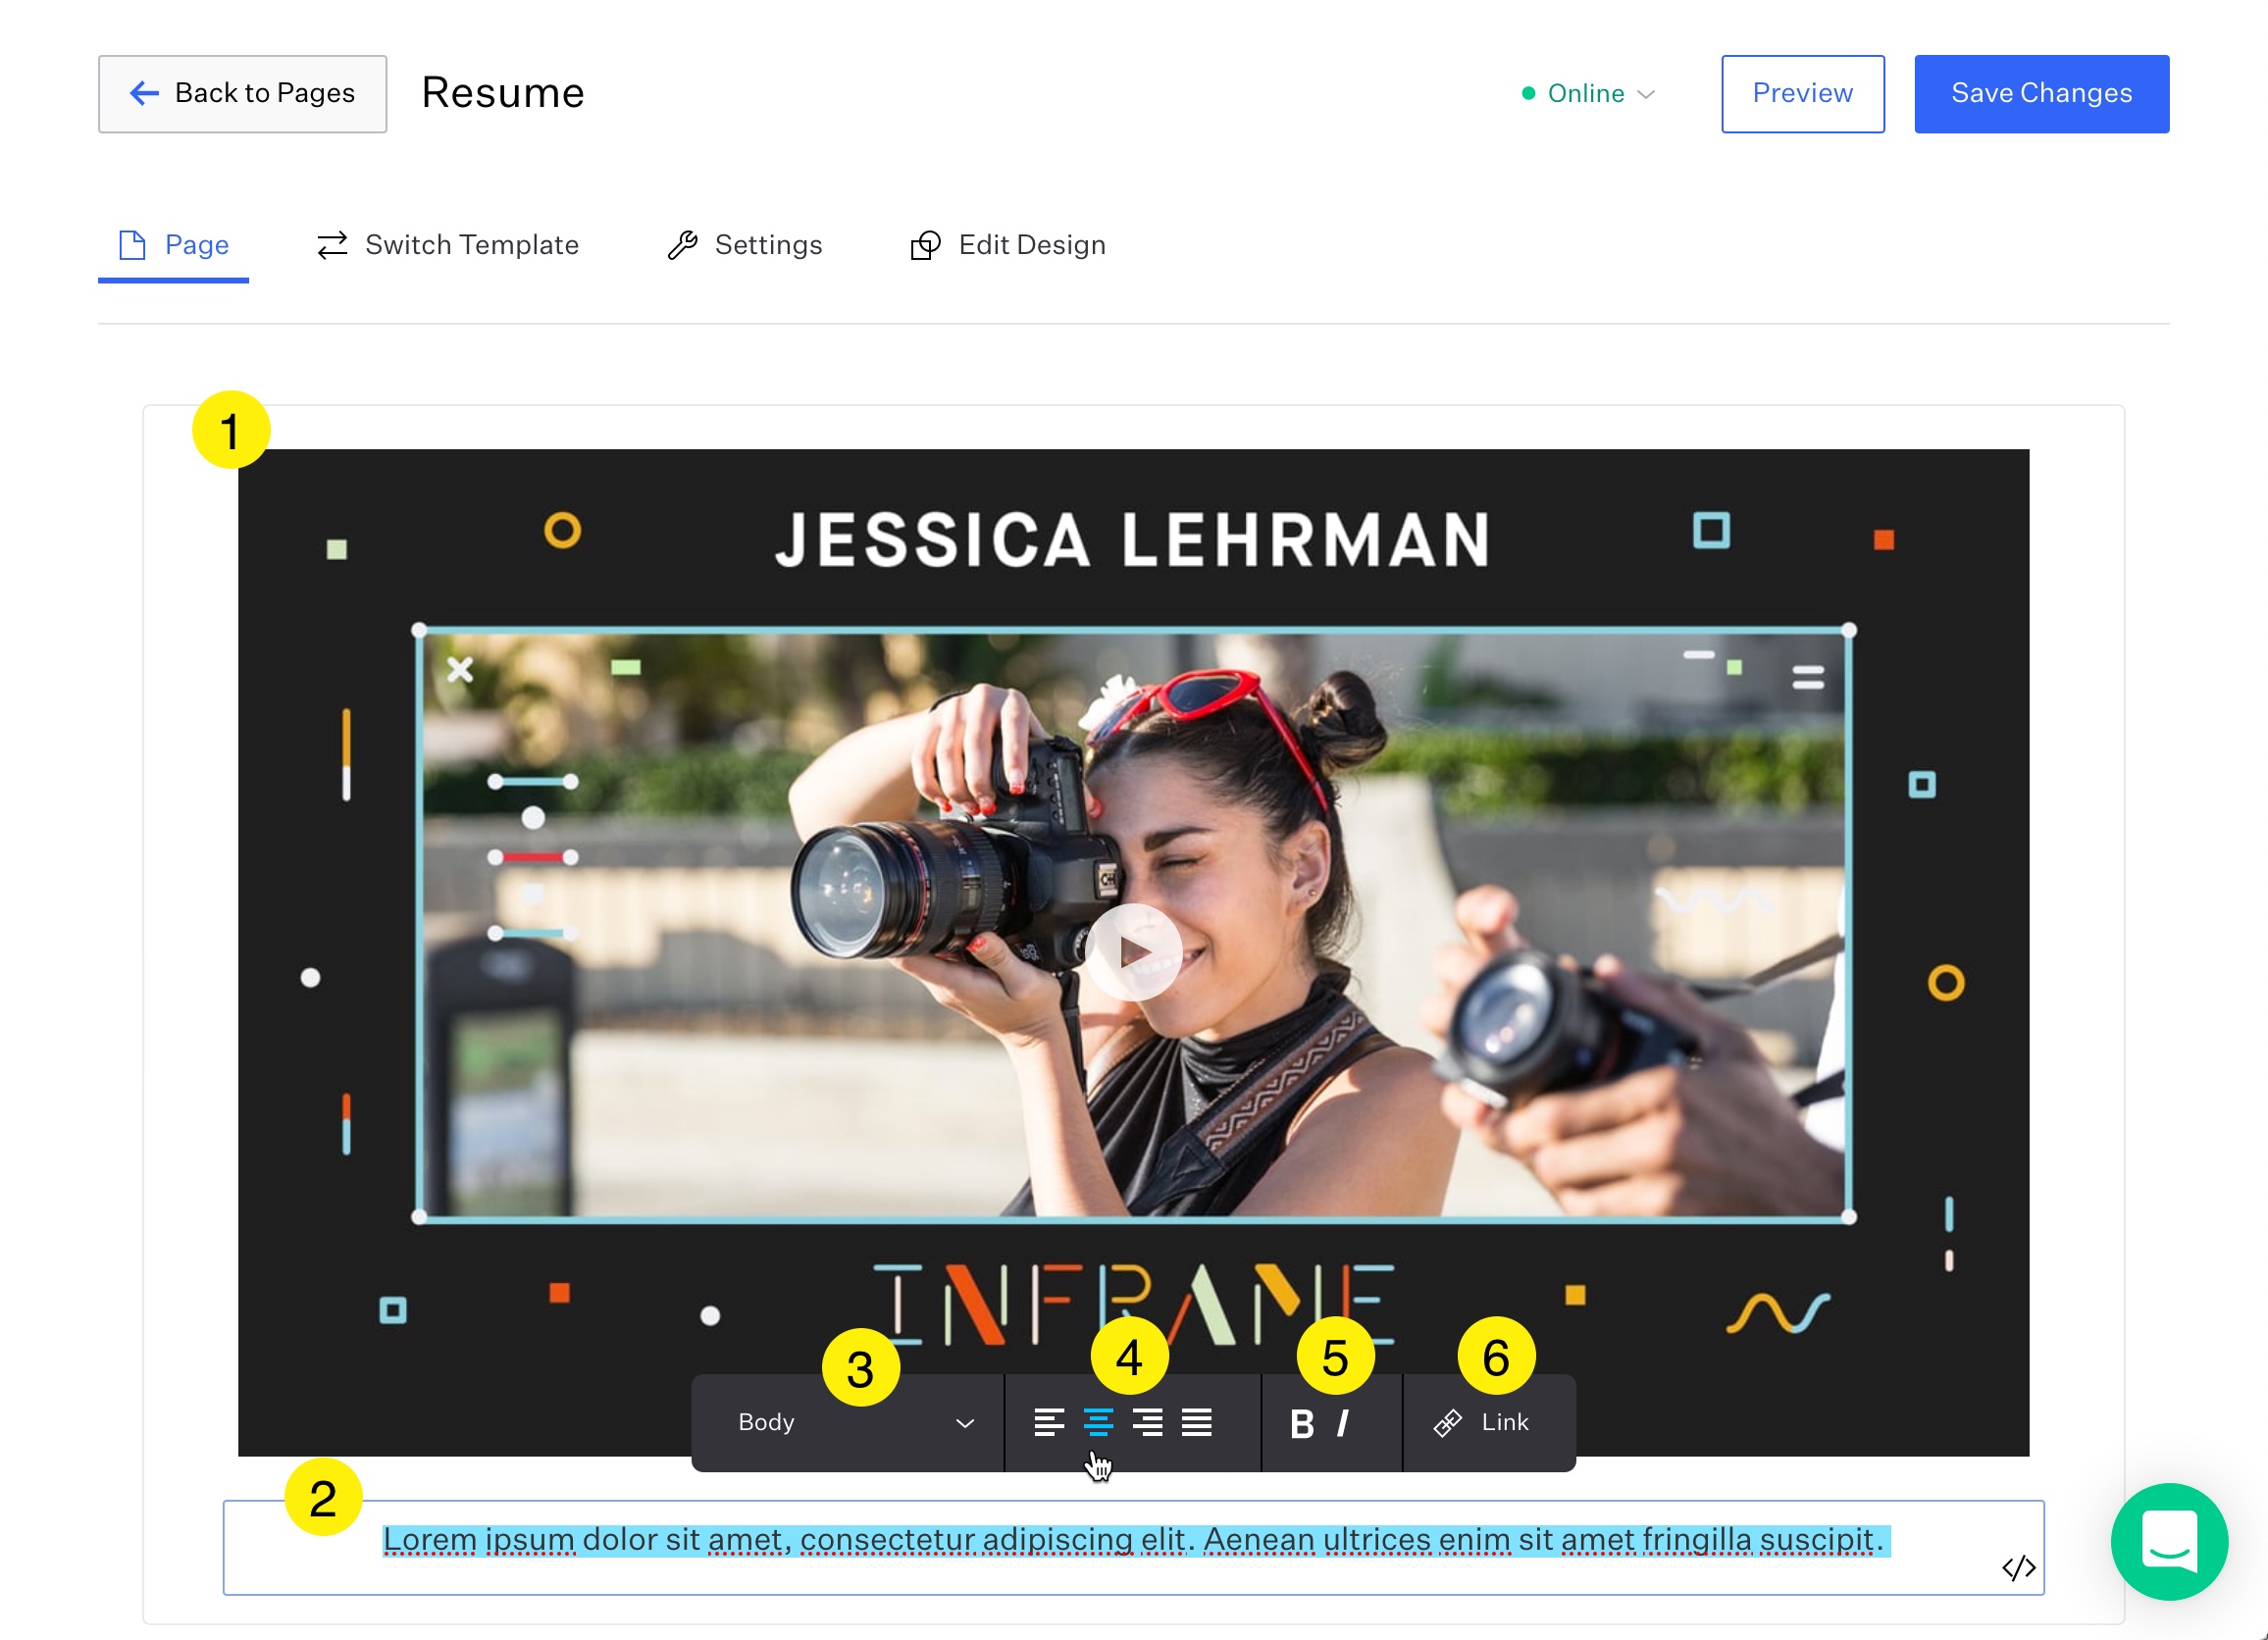Click inside the Lorem ipsum text field
Viewport: 2268px width, 1640px height.
coord(1133,1540)
